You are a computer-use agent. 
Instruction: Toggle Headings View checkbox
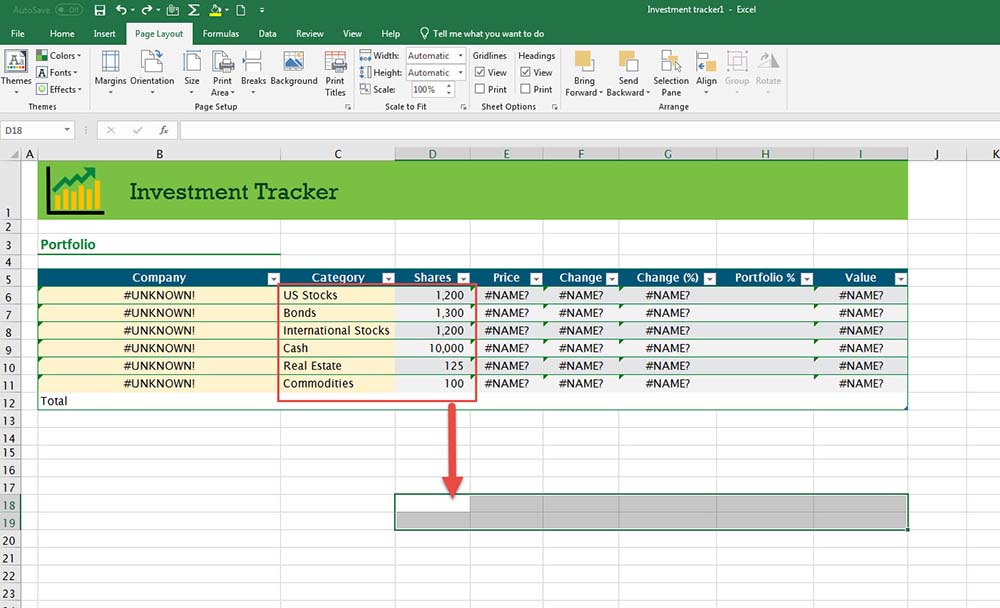(526, 73)
